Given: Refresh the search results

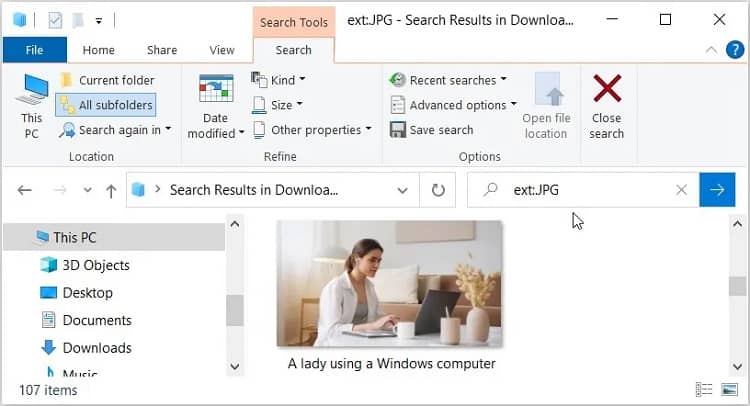Looking at the screenshot, I should point(438,190).
